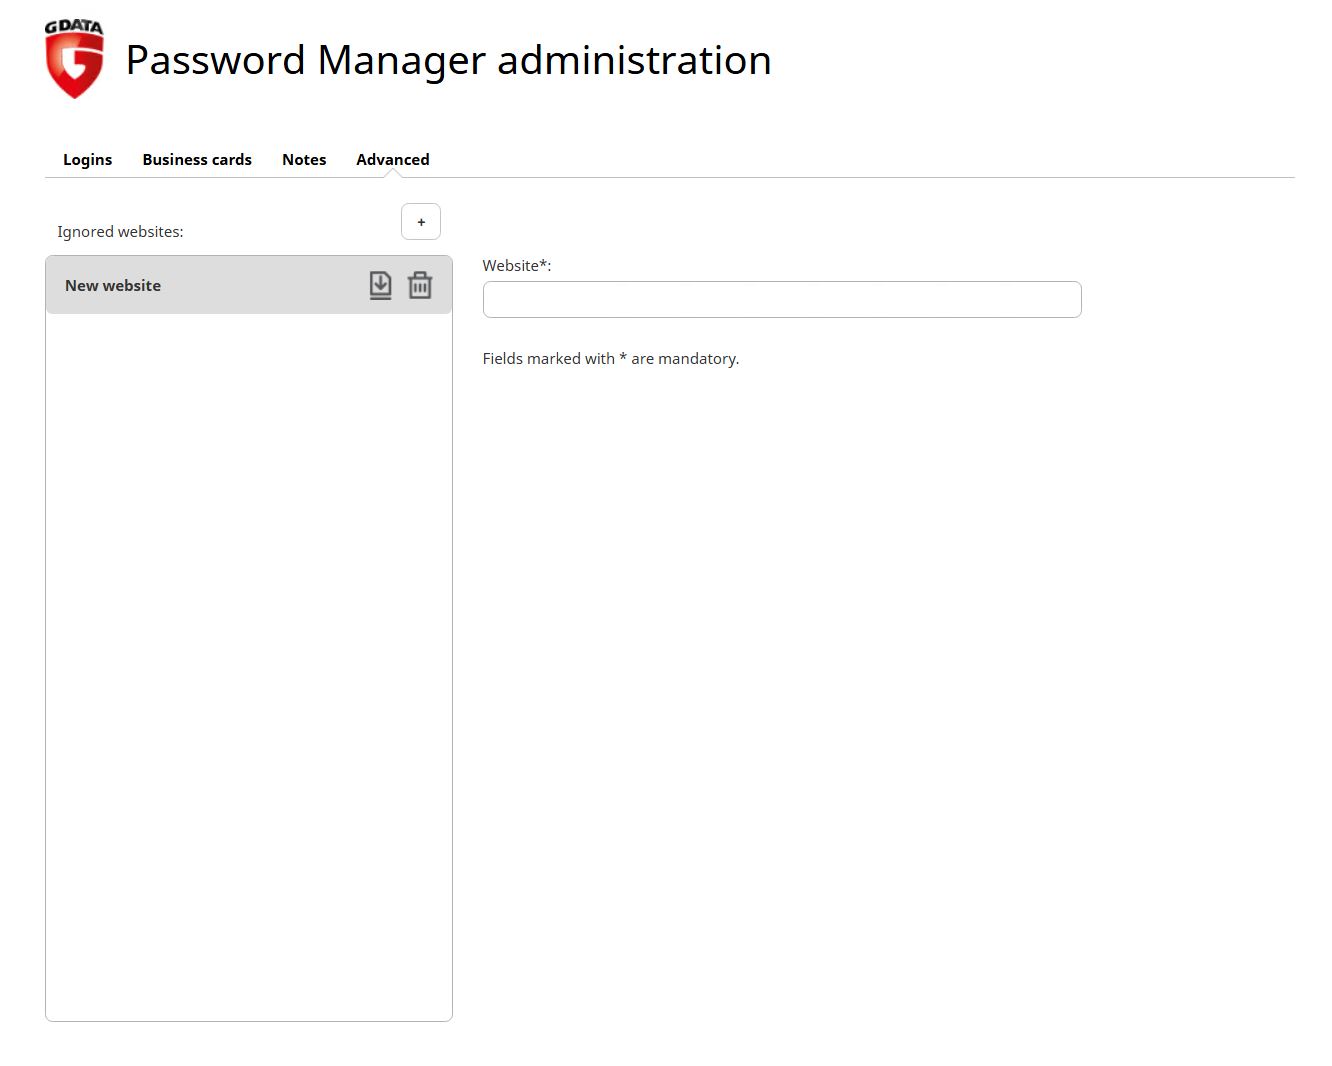Click the divider line below the tabs
1332x1066 pixels.
coord(800,178)
